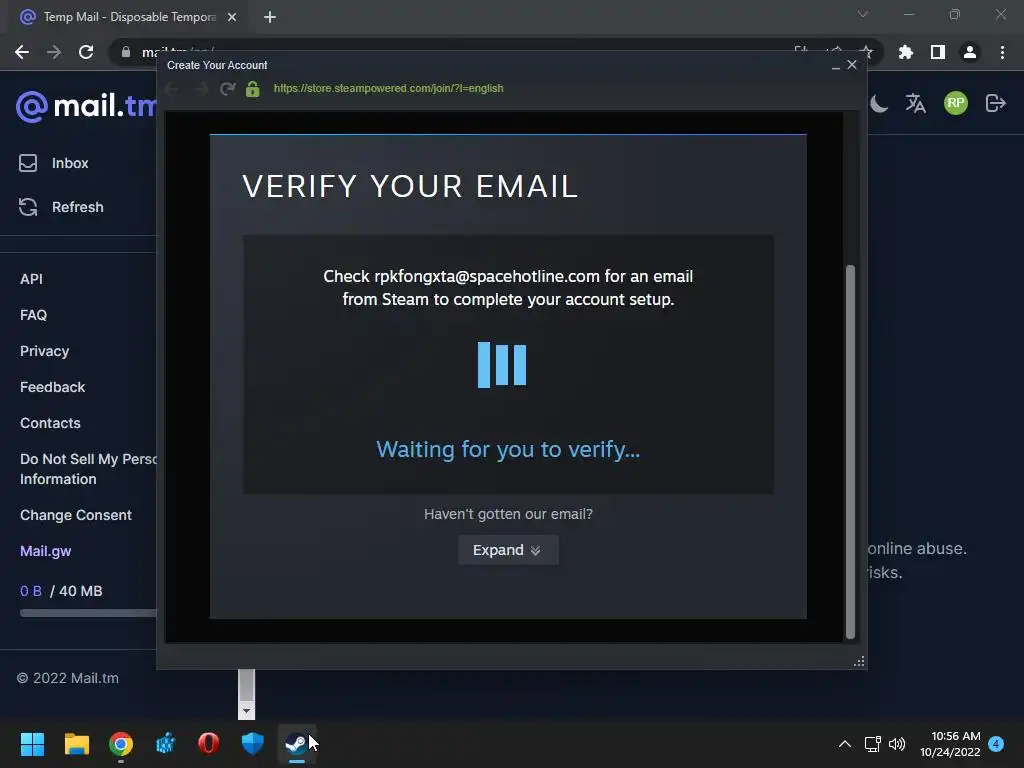Open the FAQ page link
This screenshot has height=768, width=1024.
pyautogui.click(x=33, y=315)
